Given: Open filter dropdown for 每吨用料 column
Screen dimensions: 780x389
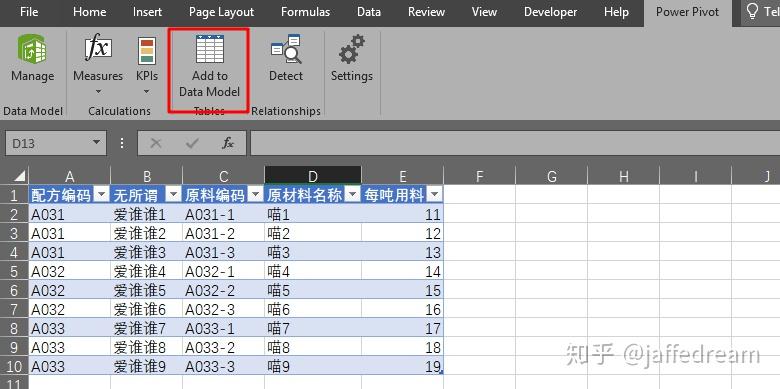Looking at the screenshot, I should point(434,195).
